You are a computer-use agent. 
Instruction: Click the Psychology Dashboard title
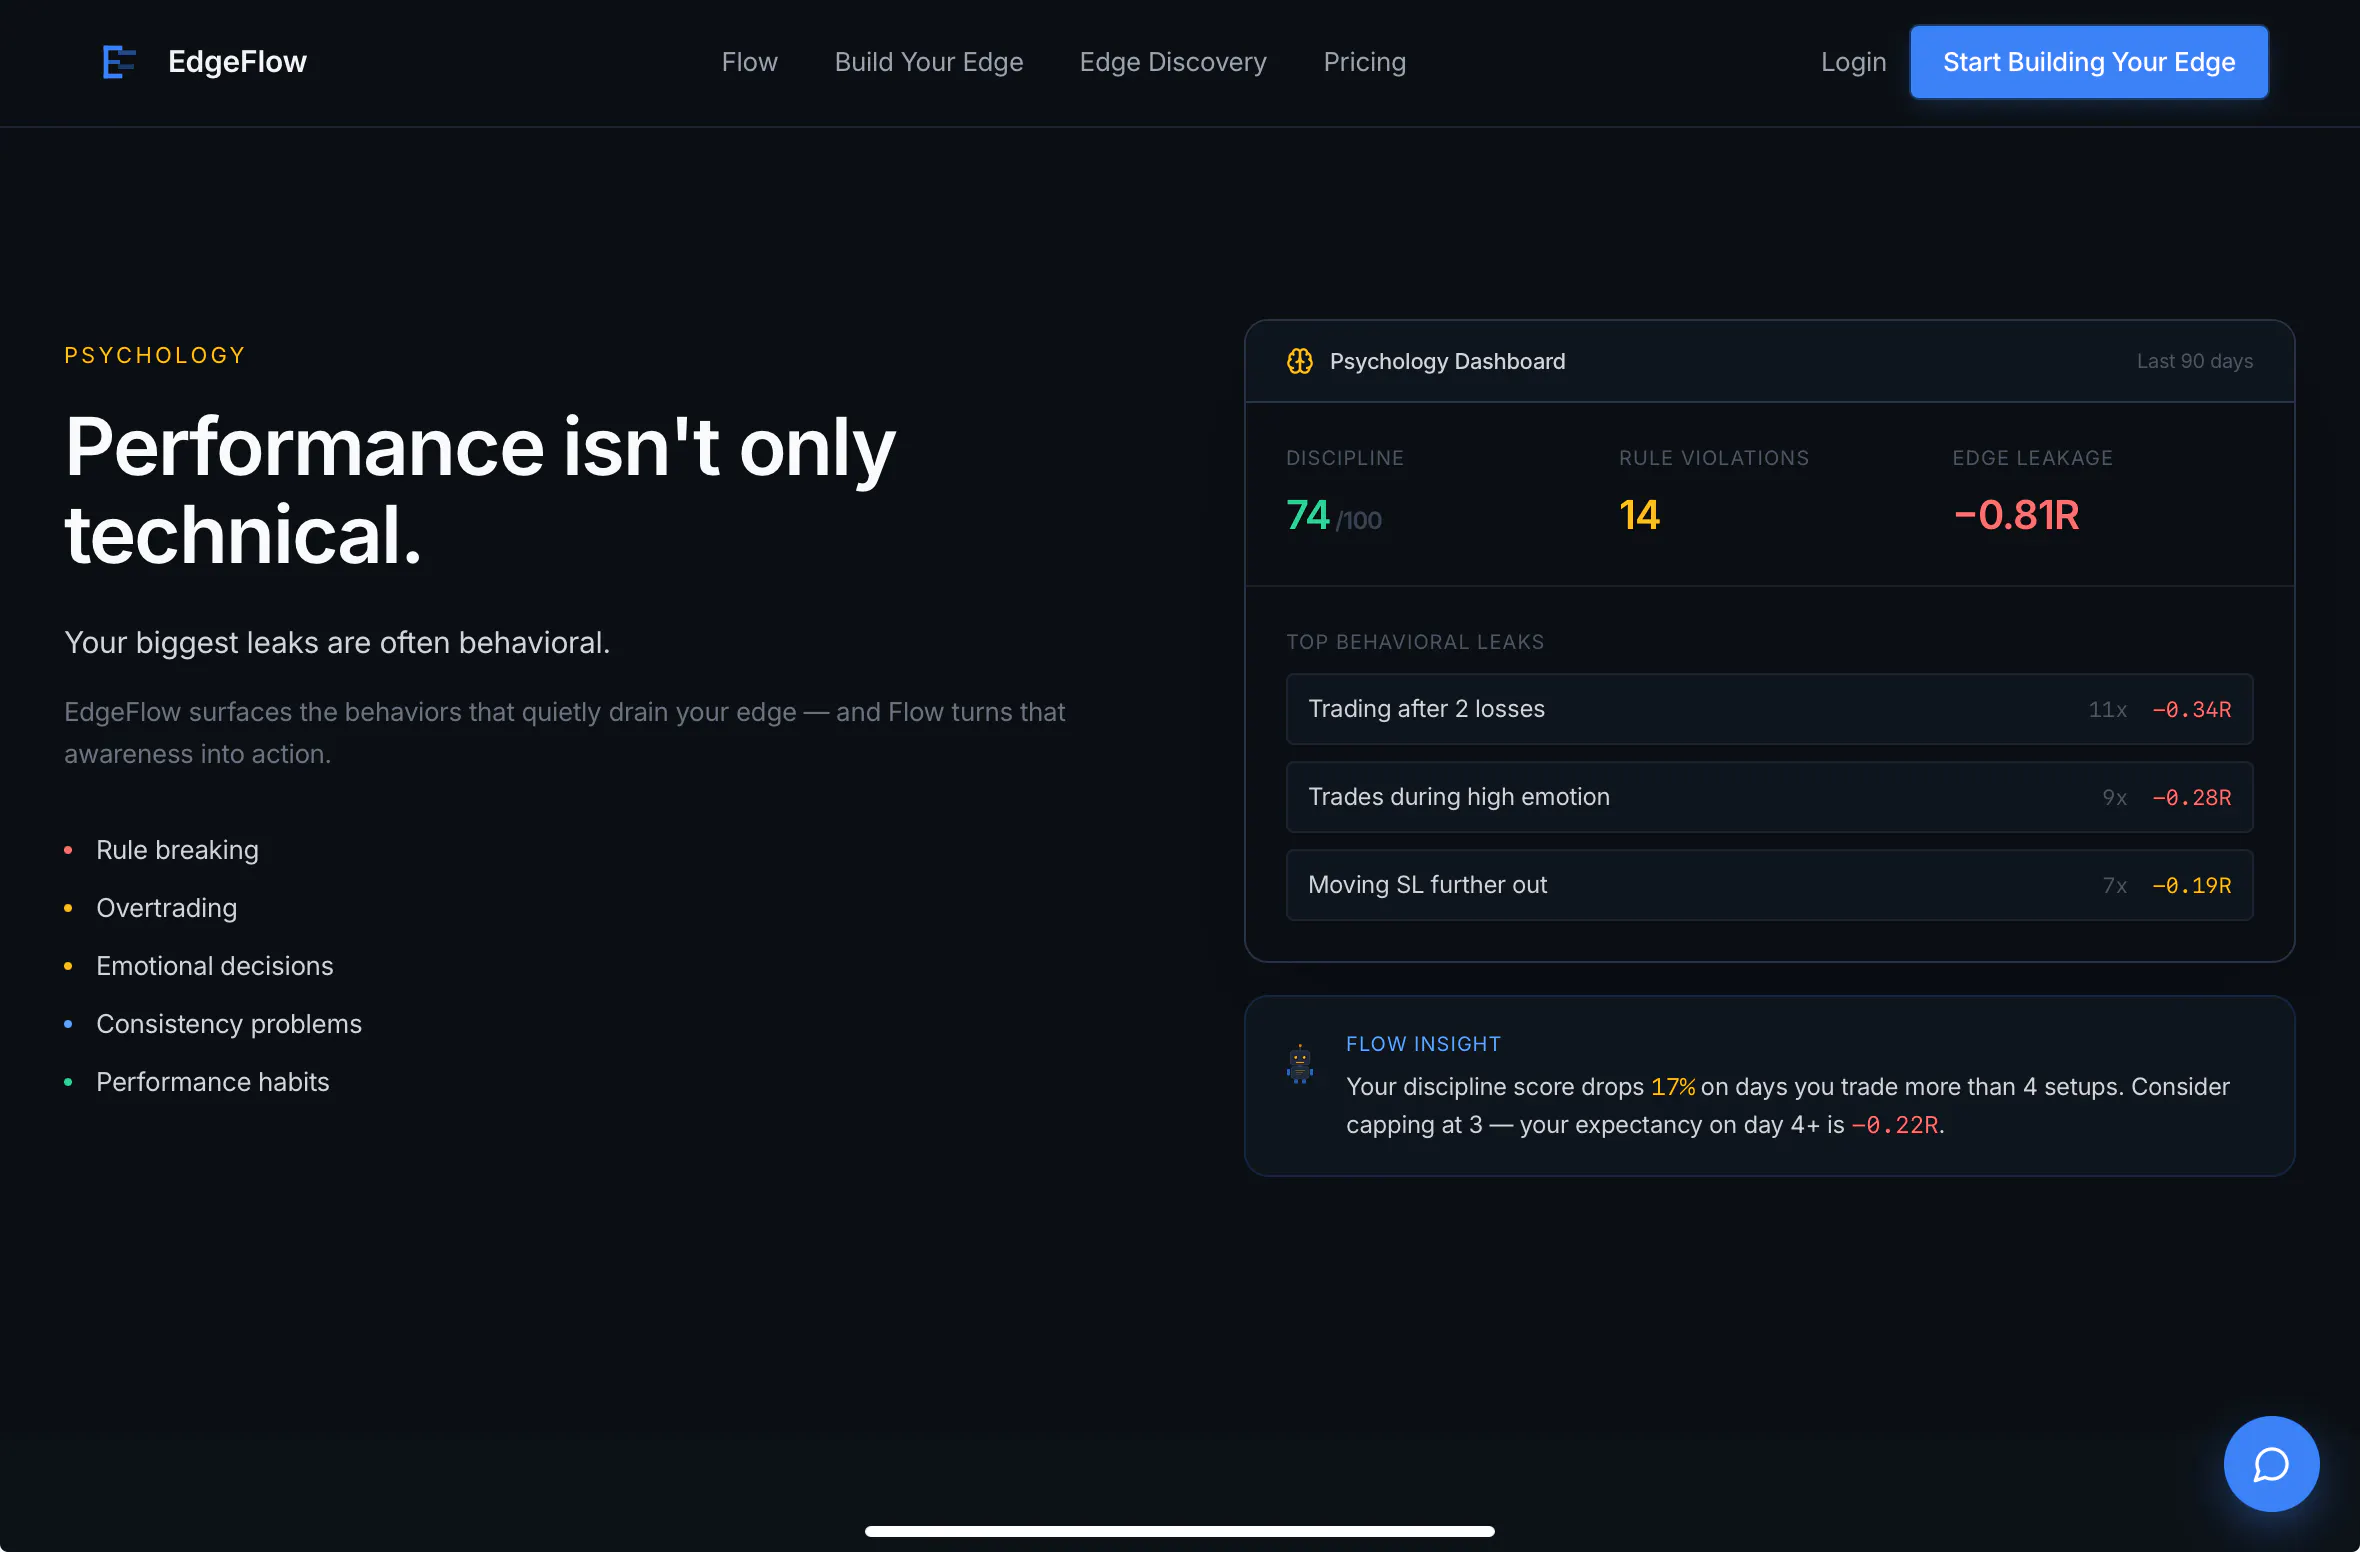tap(1447, 361)
